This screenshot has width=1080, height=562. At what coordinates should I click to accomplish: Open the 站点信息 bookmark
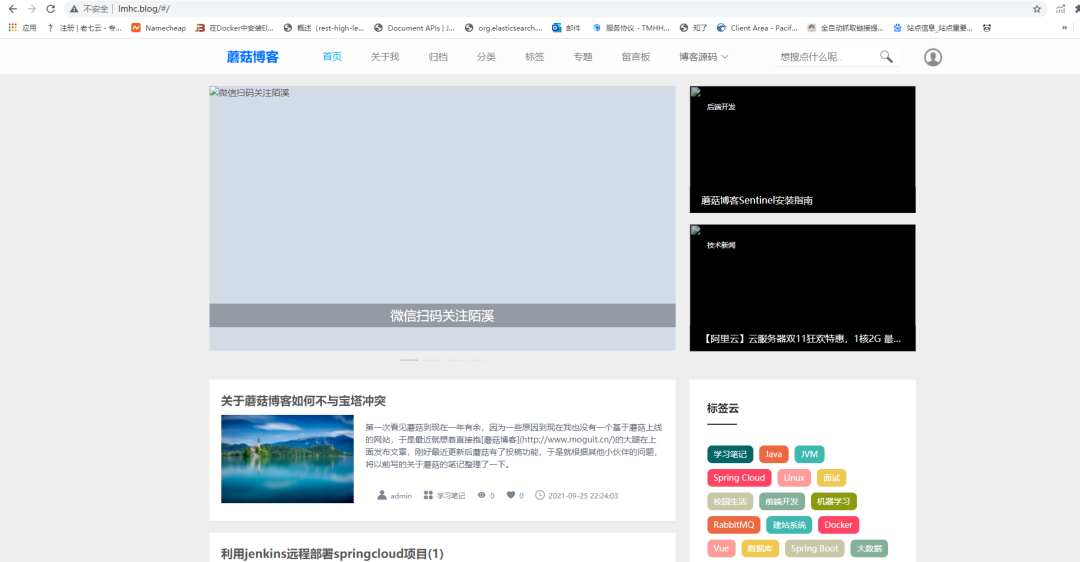point(933,28)
